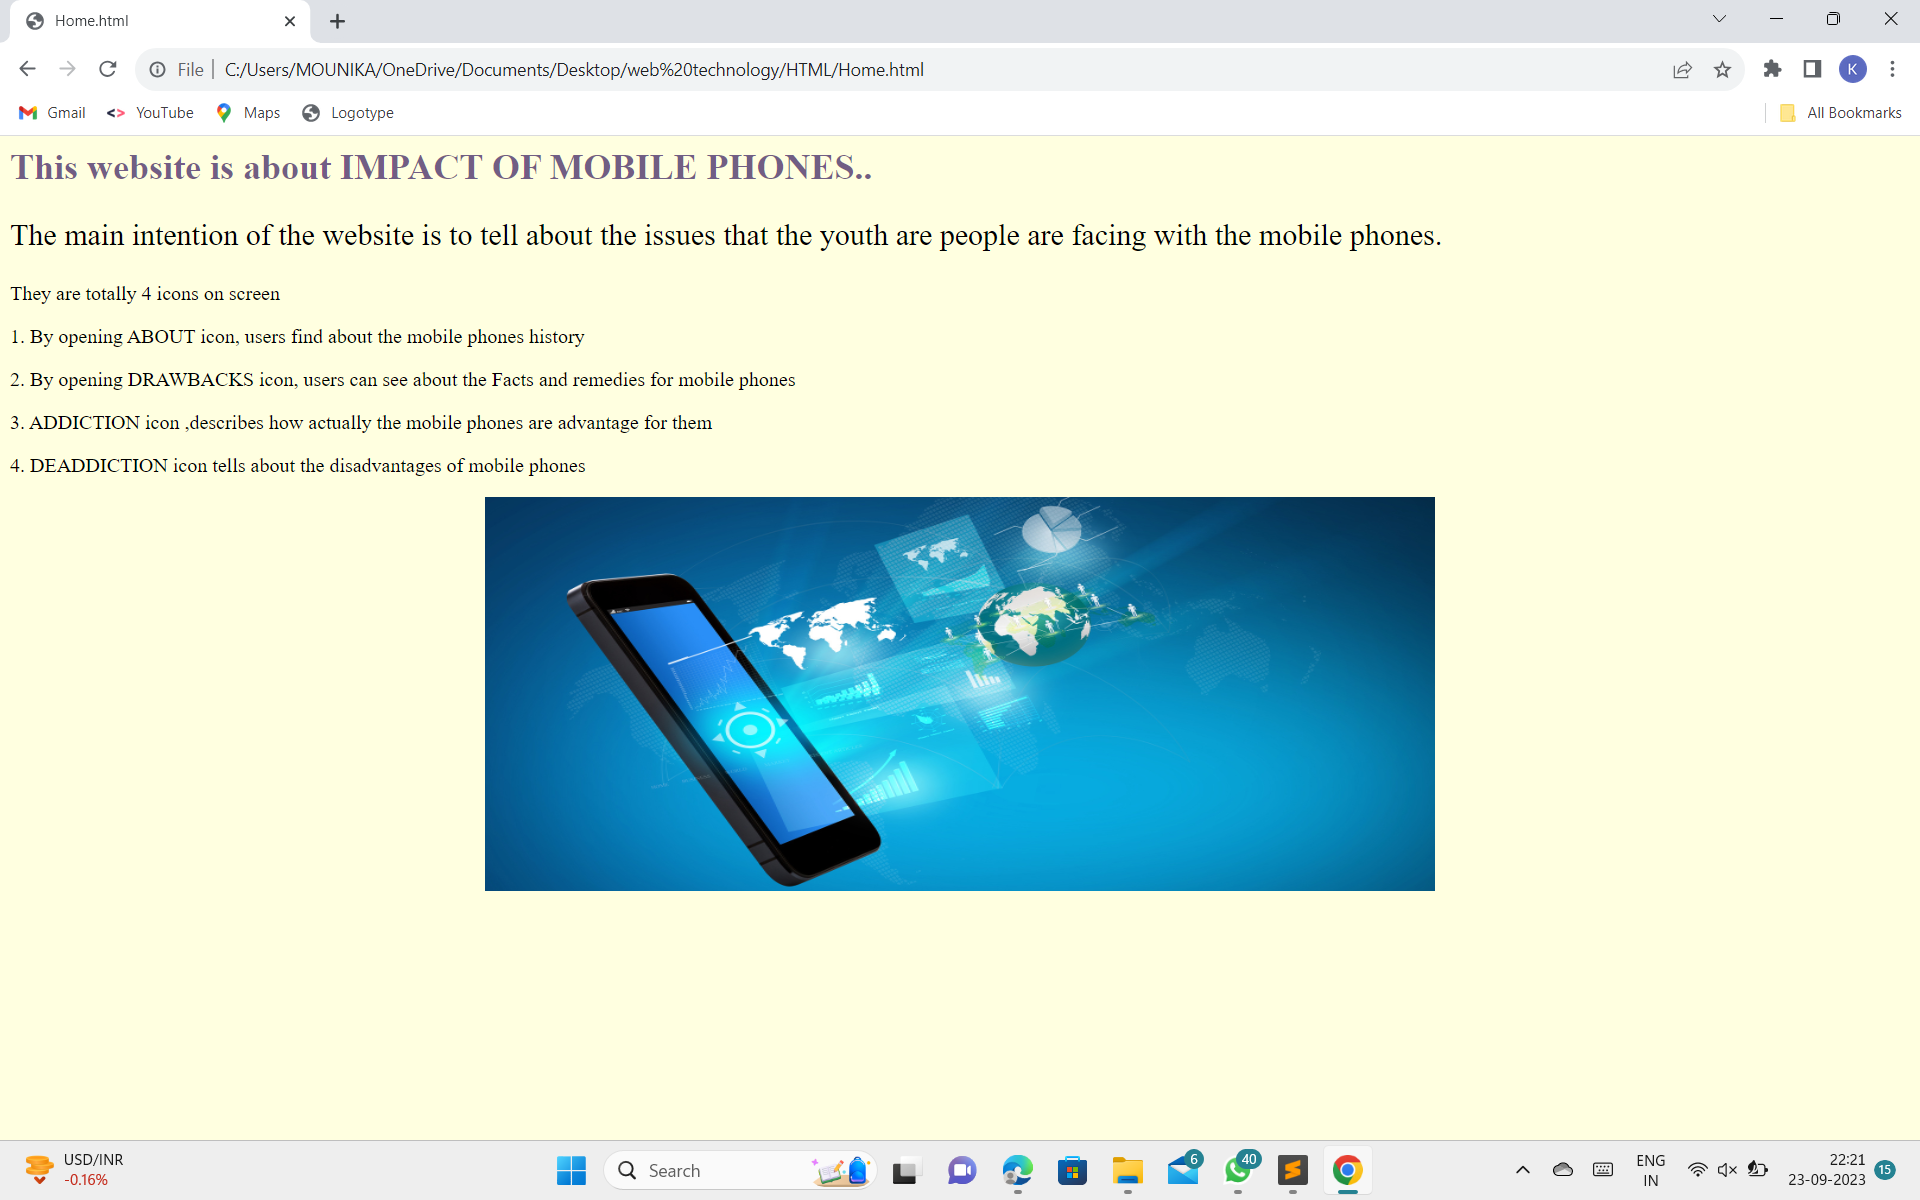Click the profile avatar with letter K
Image resolution: width=1920 pixels, height=1200 pixels.
(x=1854, y=69)
